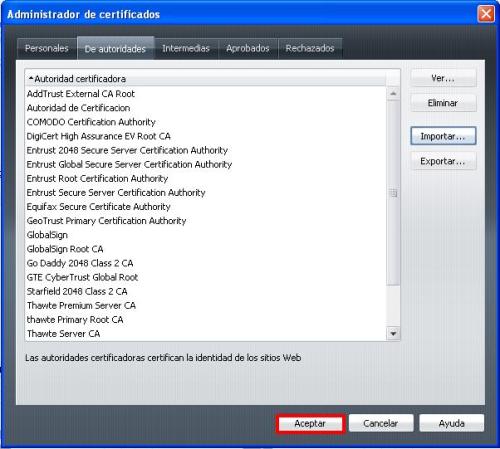Switch to the Personales tab
The width and height of the screenshot is (500, 449).
click(47, 49)
